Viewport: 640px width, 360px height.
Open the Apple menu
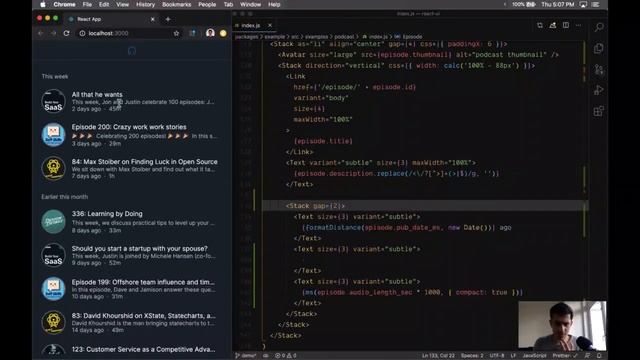[x=43, y=4]
